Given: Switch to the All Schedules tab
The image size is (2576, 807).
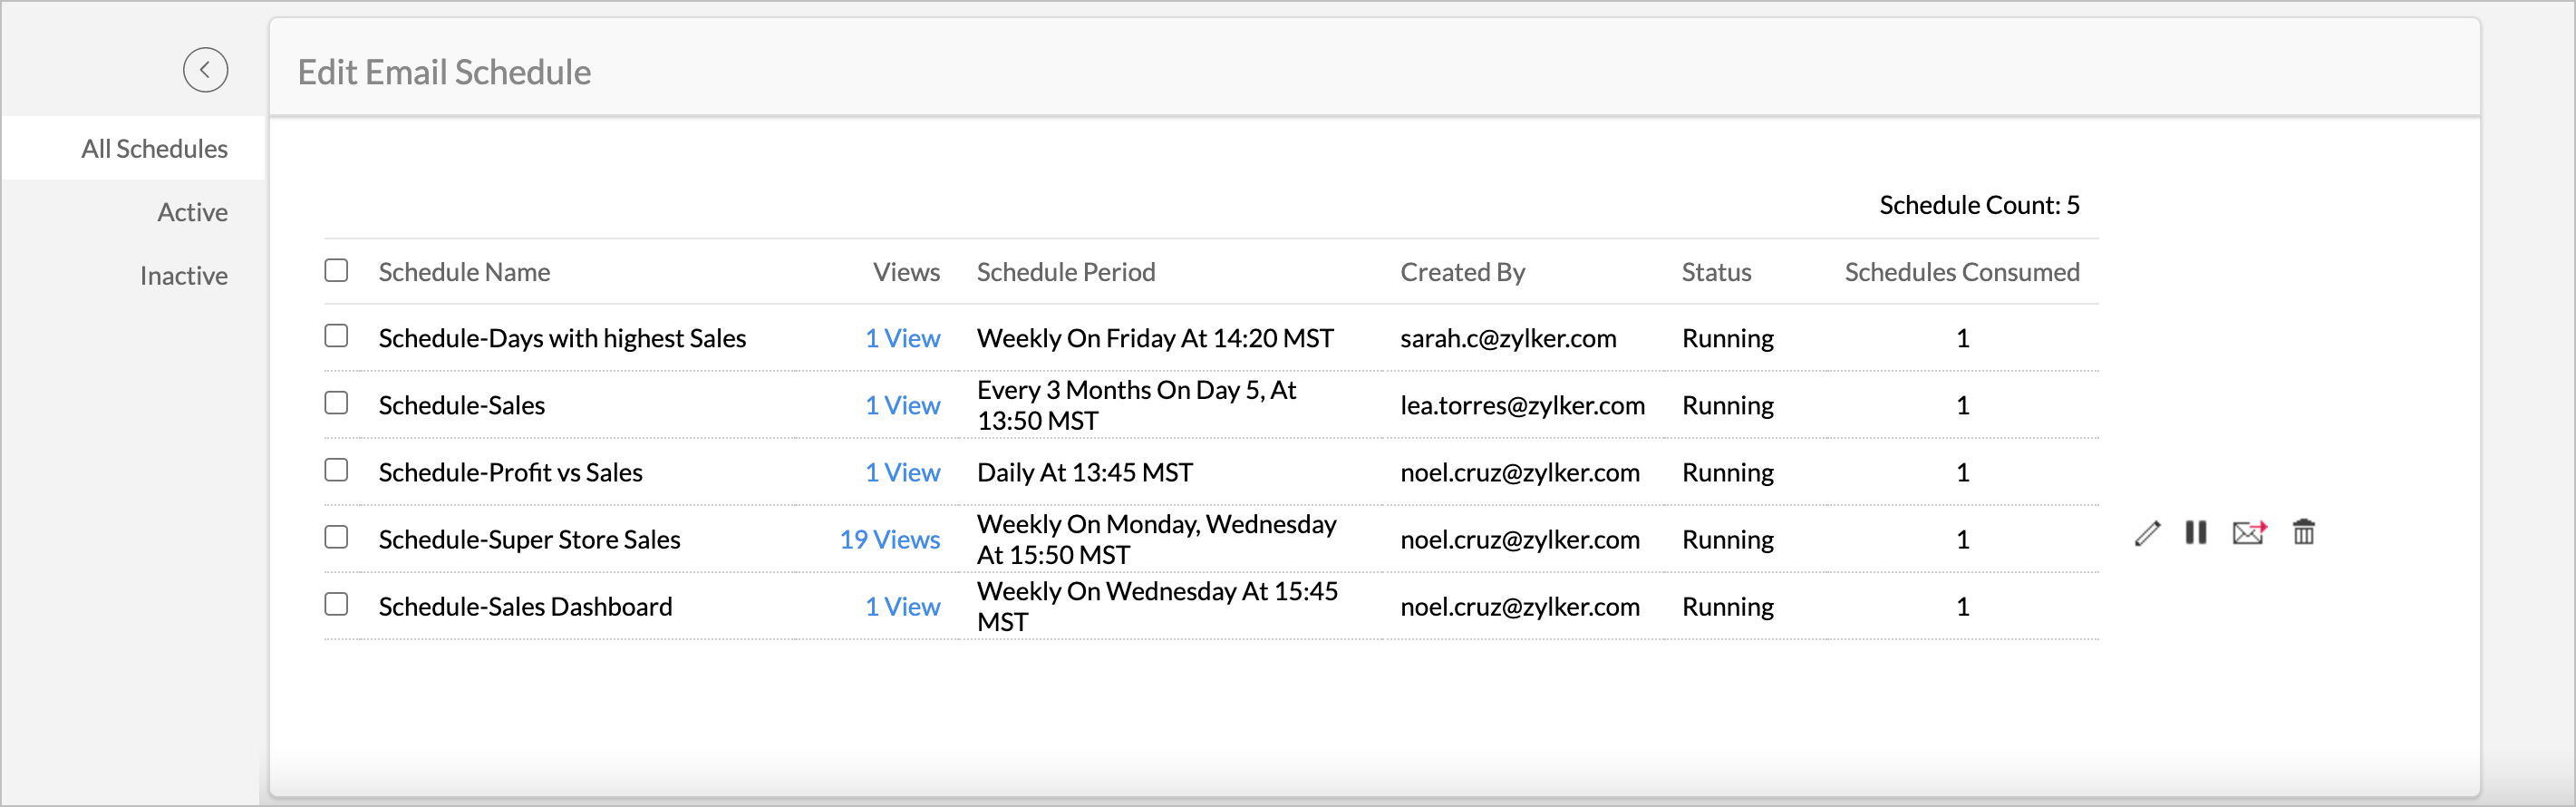Looking at the screenshot, I should point(154,149).
